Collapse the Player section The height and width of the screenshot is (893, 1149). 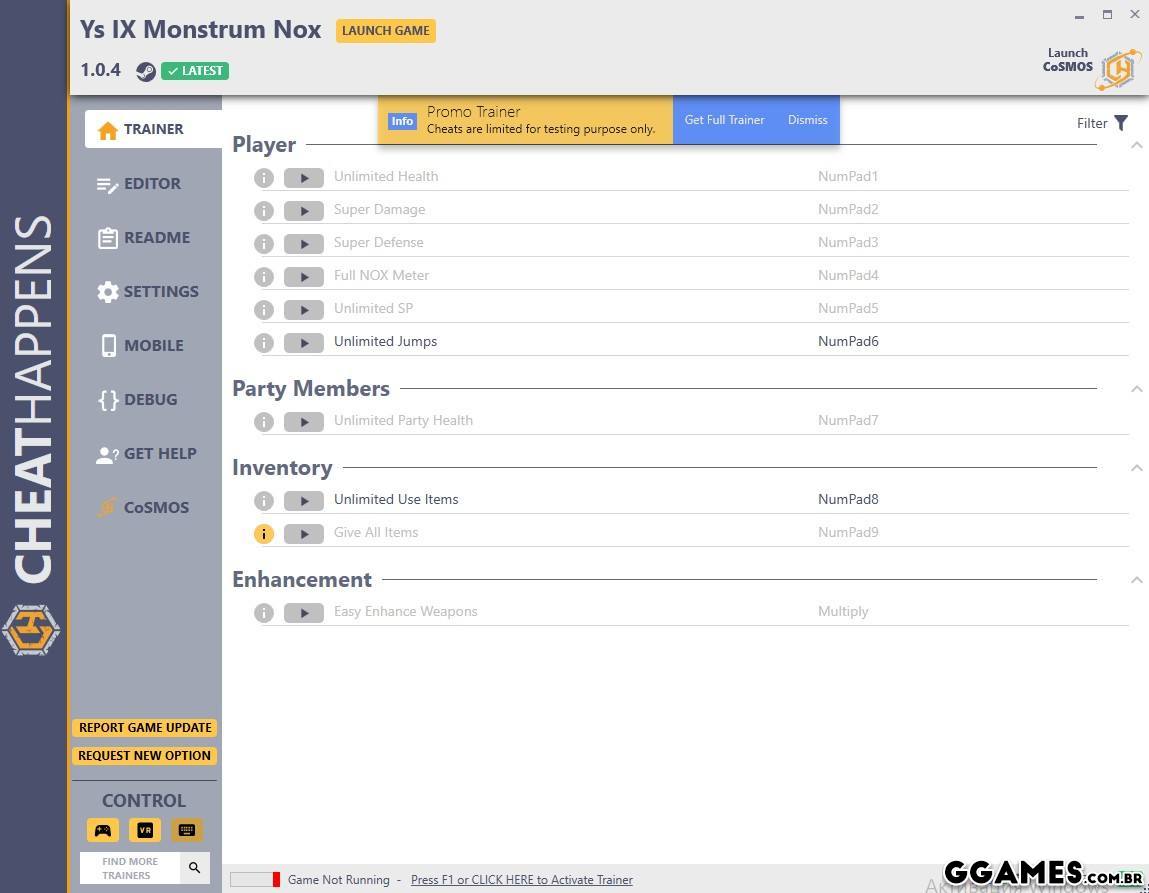tap(1136, 146)
